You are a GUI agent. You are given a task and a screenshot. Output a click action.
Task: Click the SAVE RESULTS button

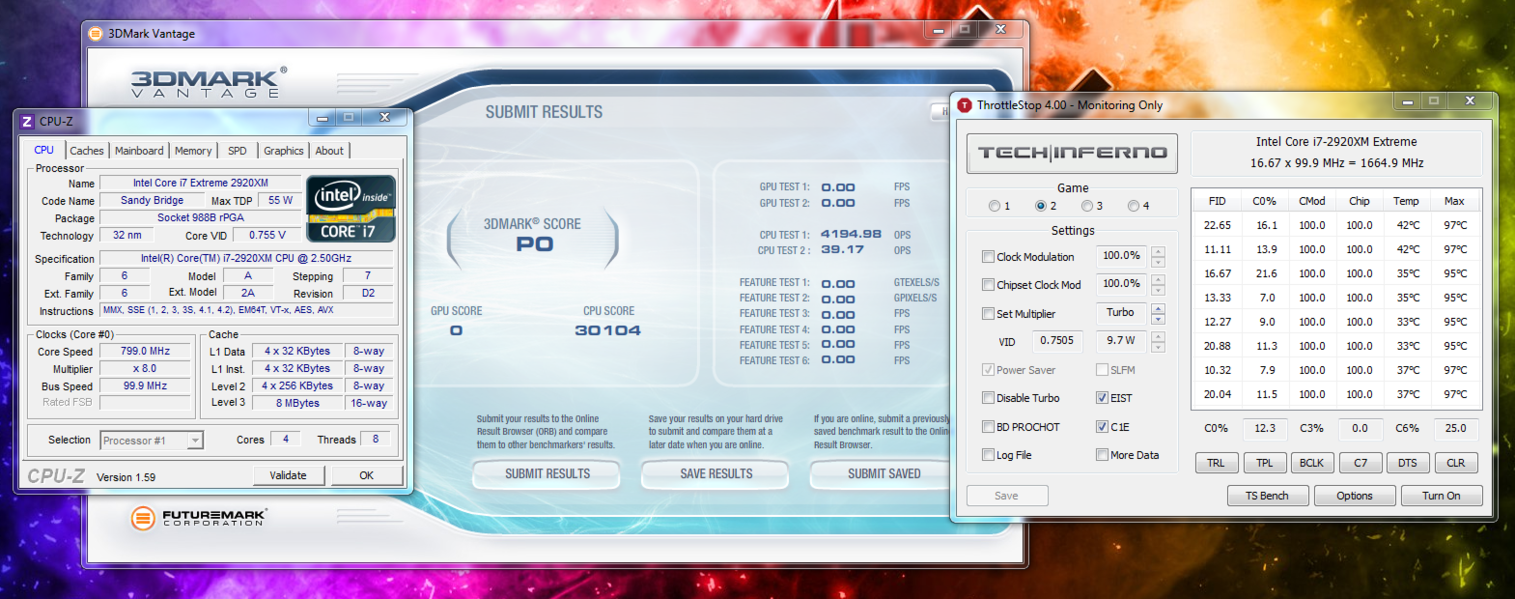716,473
